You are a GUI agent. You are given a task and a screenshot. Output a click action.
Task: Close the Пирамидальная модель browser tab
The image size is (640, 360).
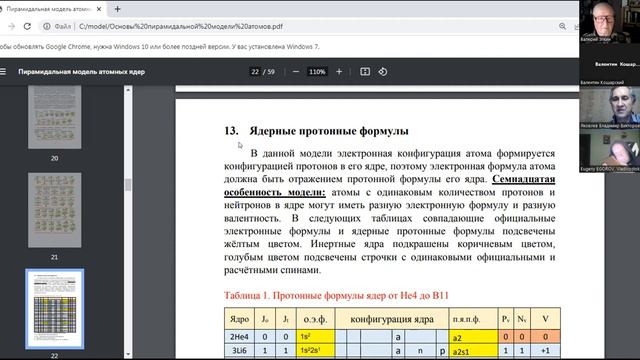tap(99, 9)
